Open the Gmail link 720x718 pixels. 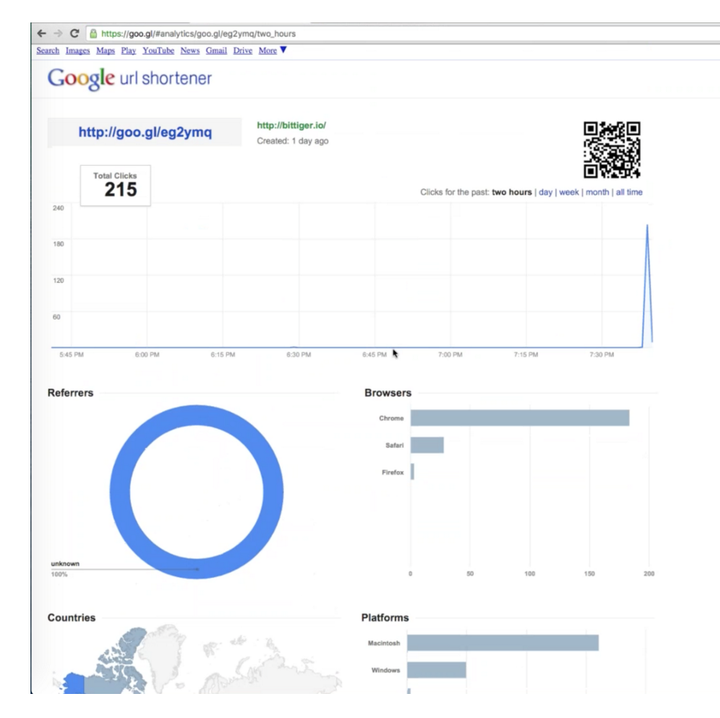(216, 50)
